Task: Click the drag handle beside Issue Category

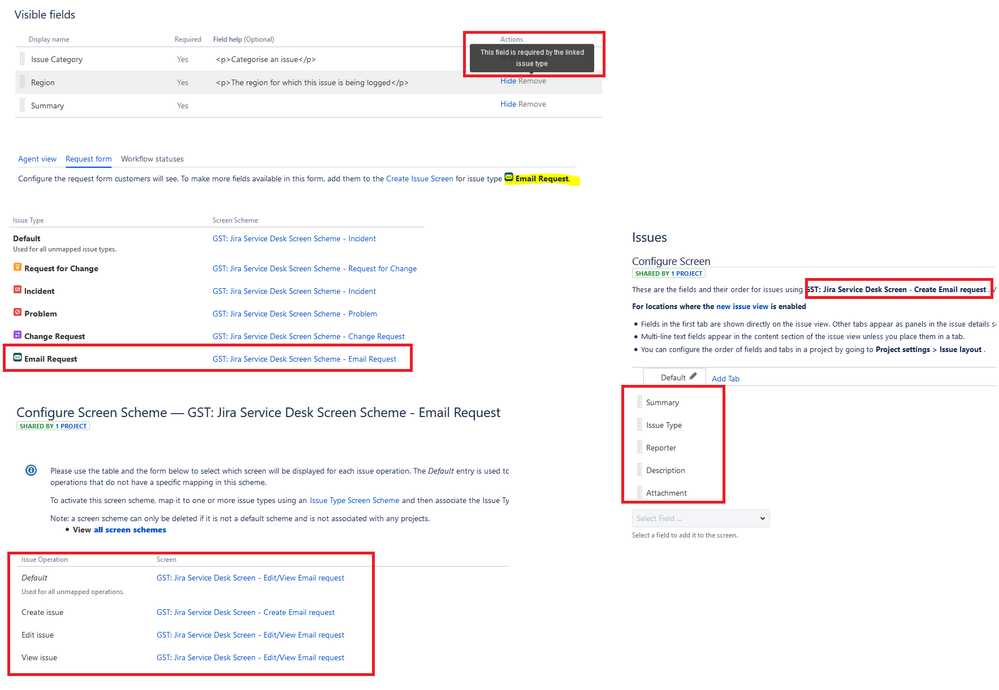Action: [22, 59]
